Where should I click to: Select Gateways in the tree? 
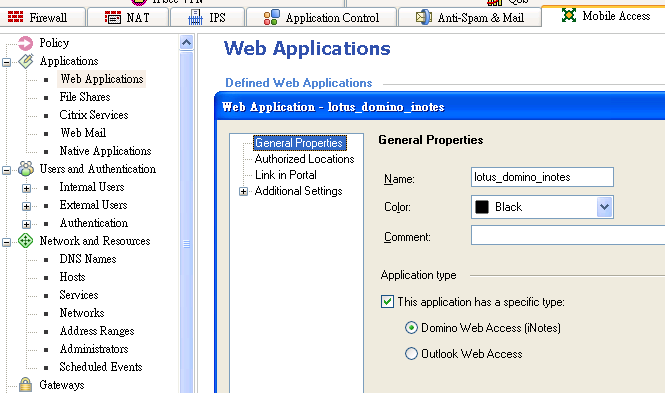click(x=62, y=385)
